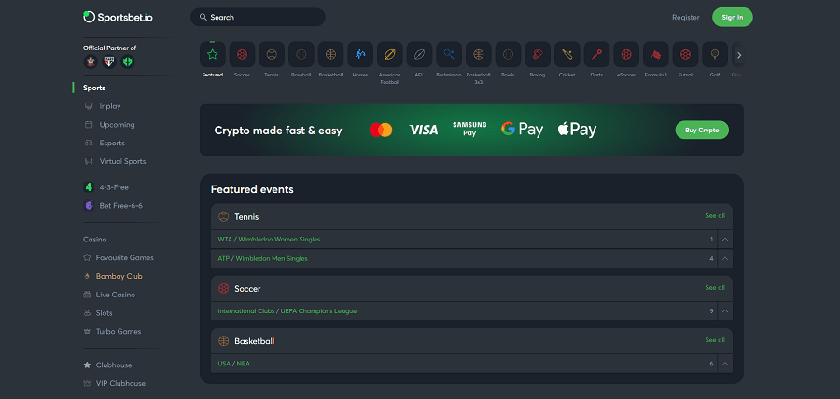Select the Boxing glove category icon

click(537, 54)
